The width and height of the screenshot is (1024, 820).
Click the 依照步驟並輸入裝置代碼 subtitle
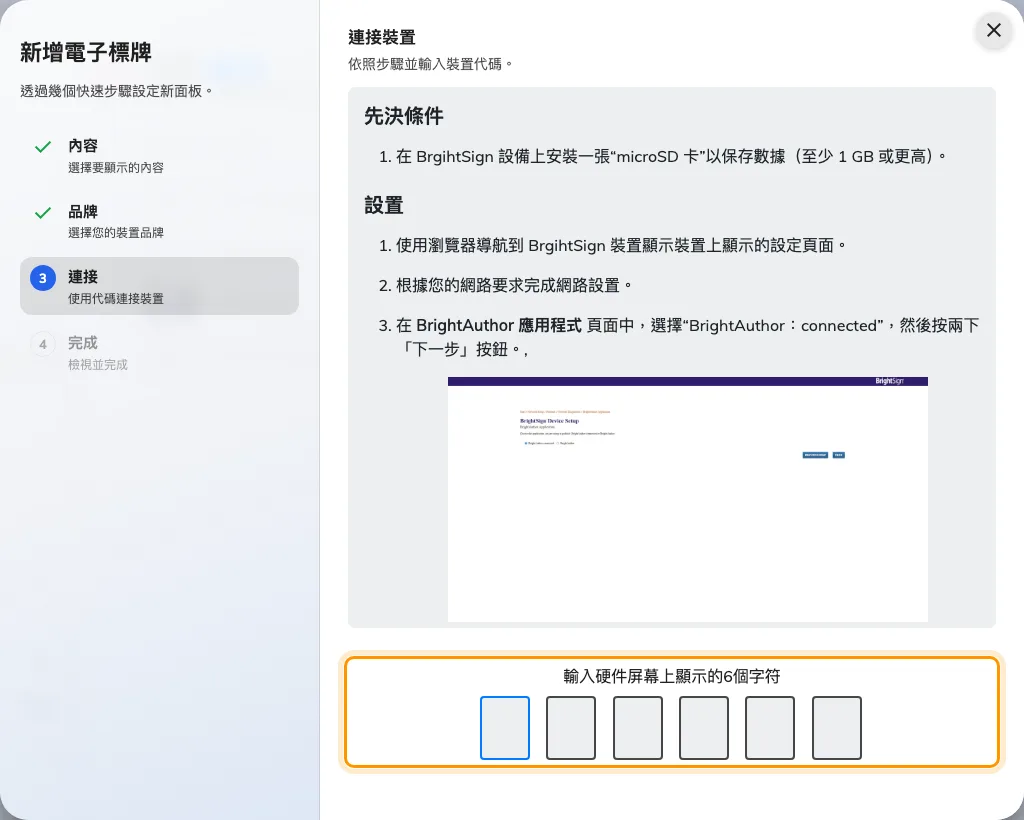click(430, 64)
